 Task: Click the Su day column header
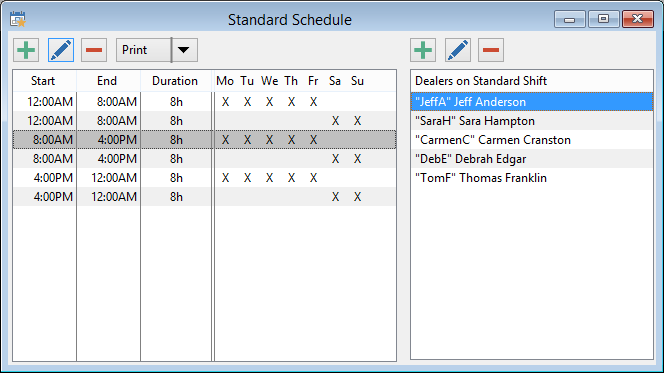point(357,81)
